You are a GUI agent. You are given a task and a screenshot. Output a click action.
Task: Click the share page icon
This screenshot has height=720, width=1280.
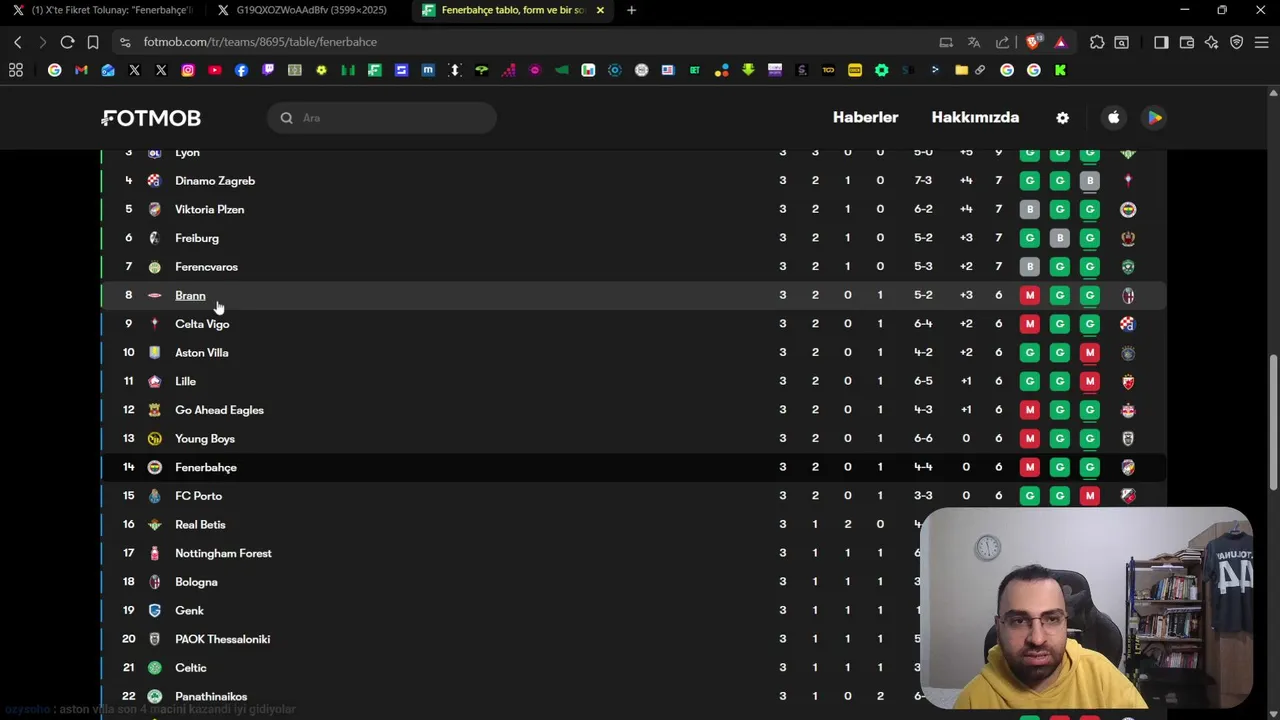(1002, 42)
